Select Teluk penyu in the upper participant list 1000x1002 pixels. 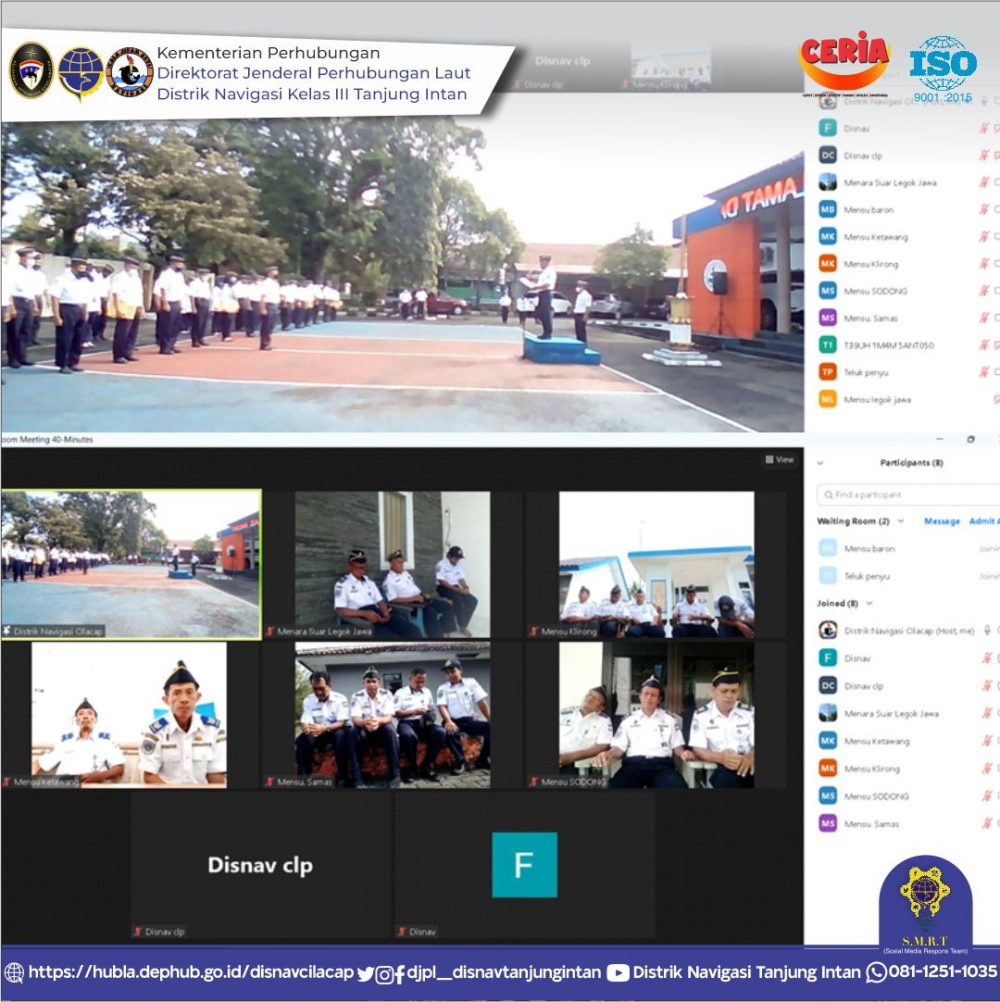click(x=907, y=372)
